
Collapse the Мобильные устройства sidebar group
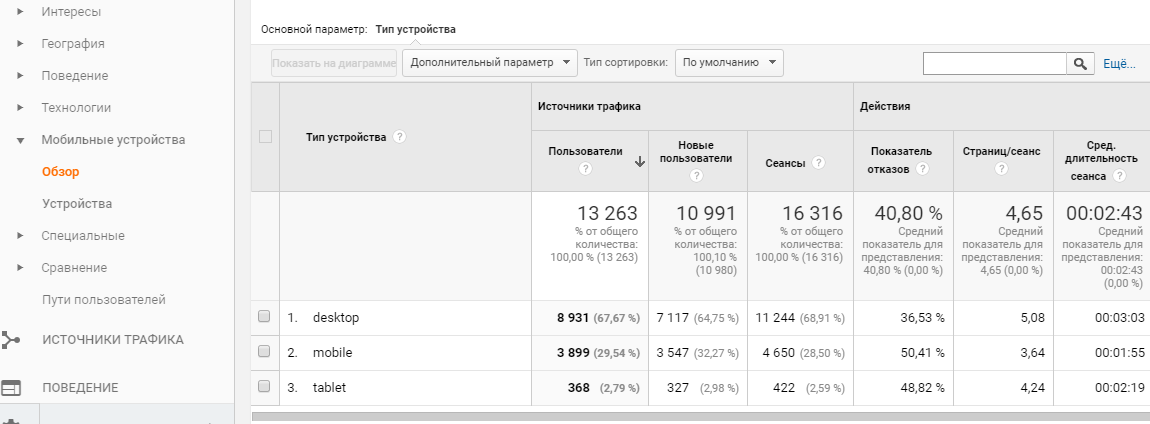tap(21, 140)
